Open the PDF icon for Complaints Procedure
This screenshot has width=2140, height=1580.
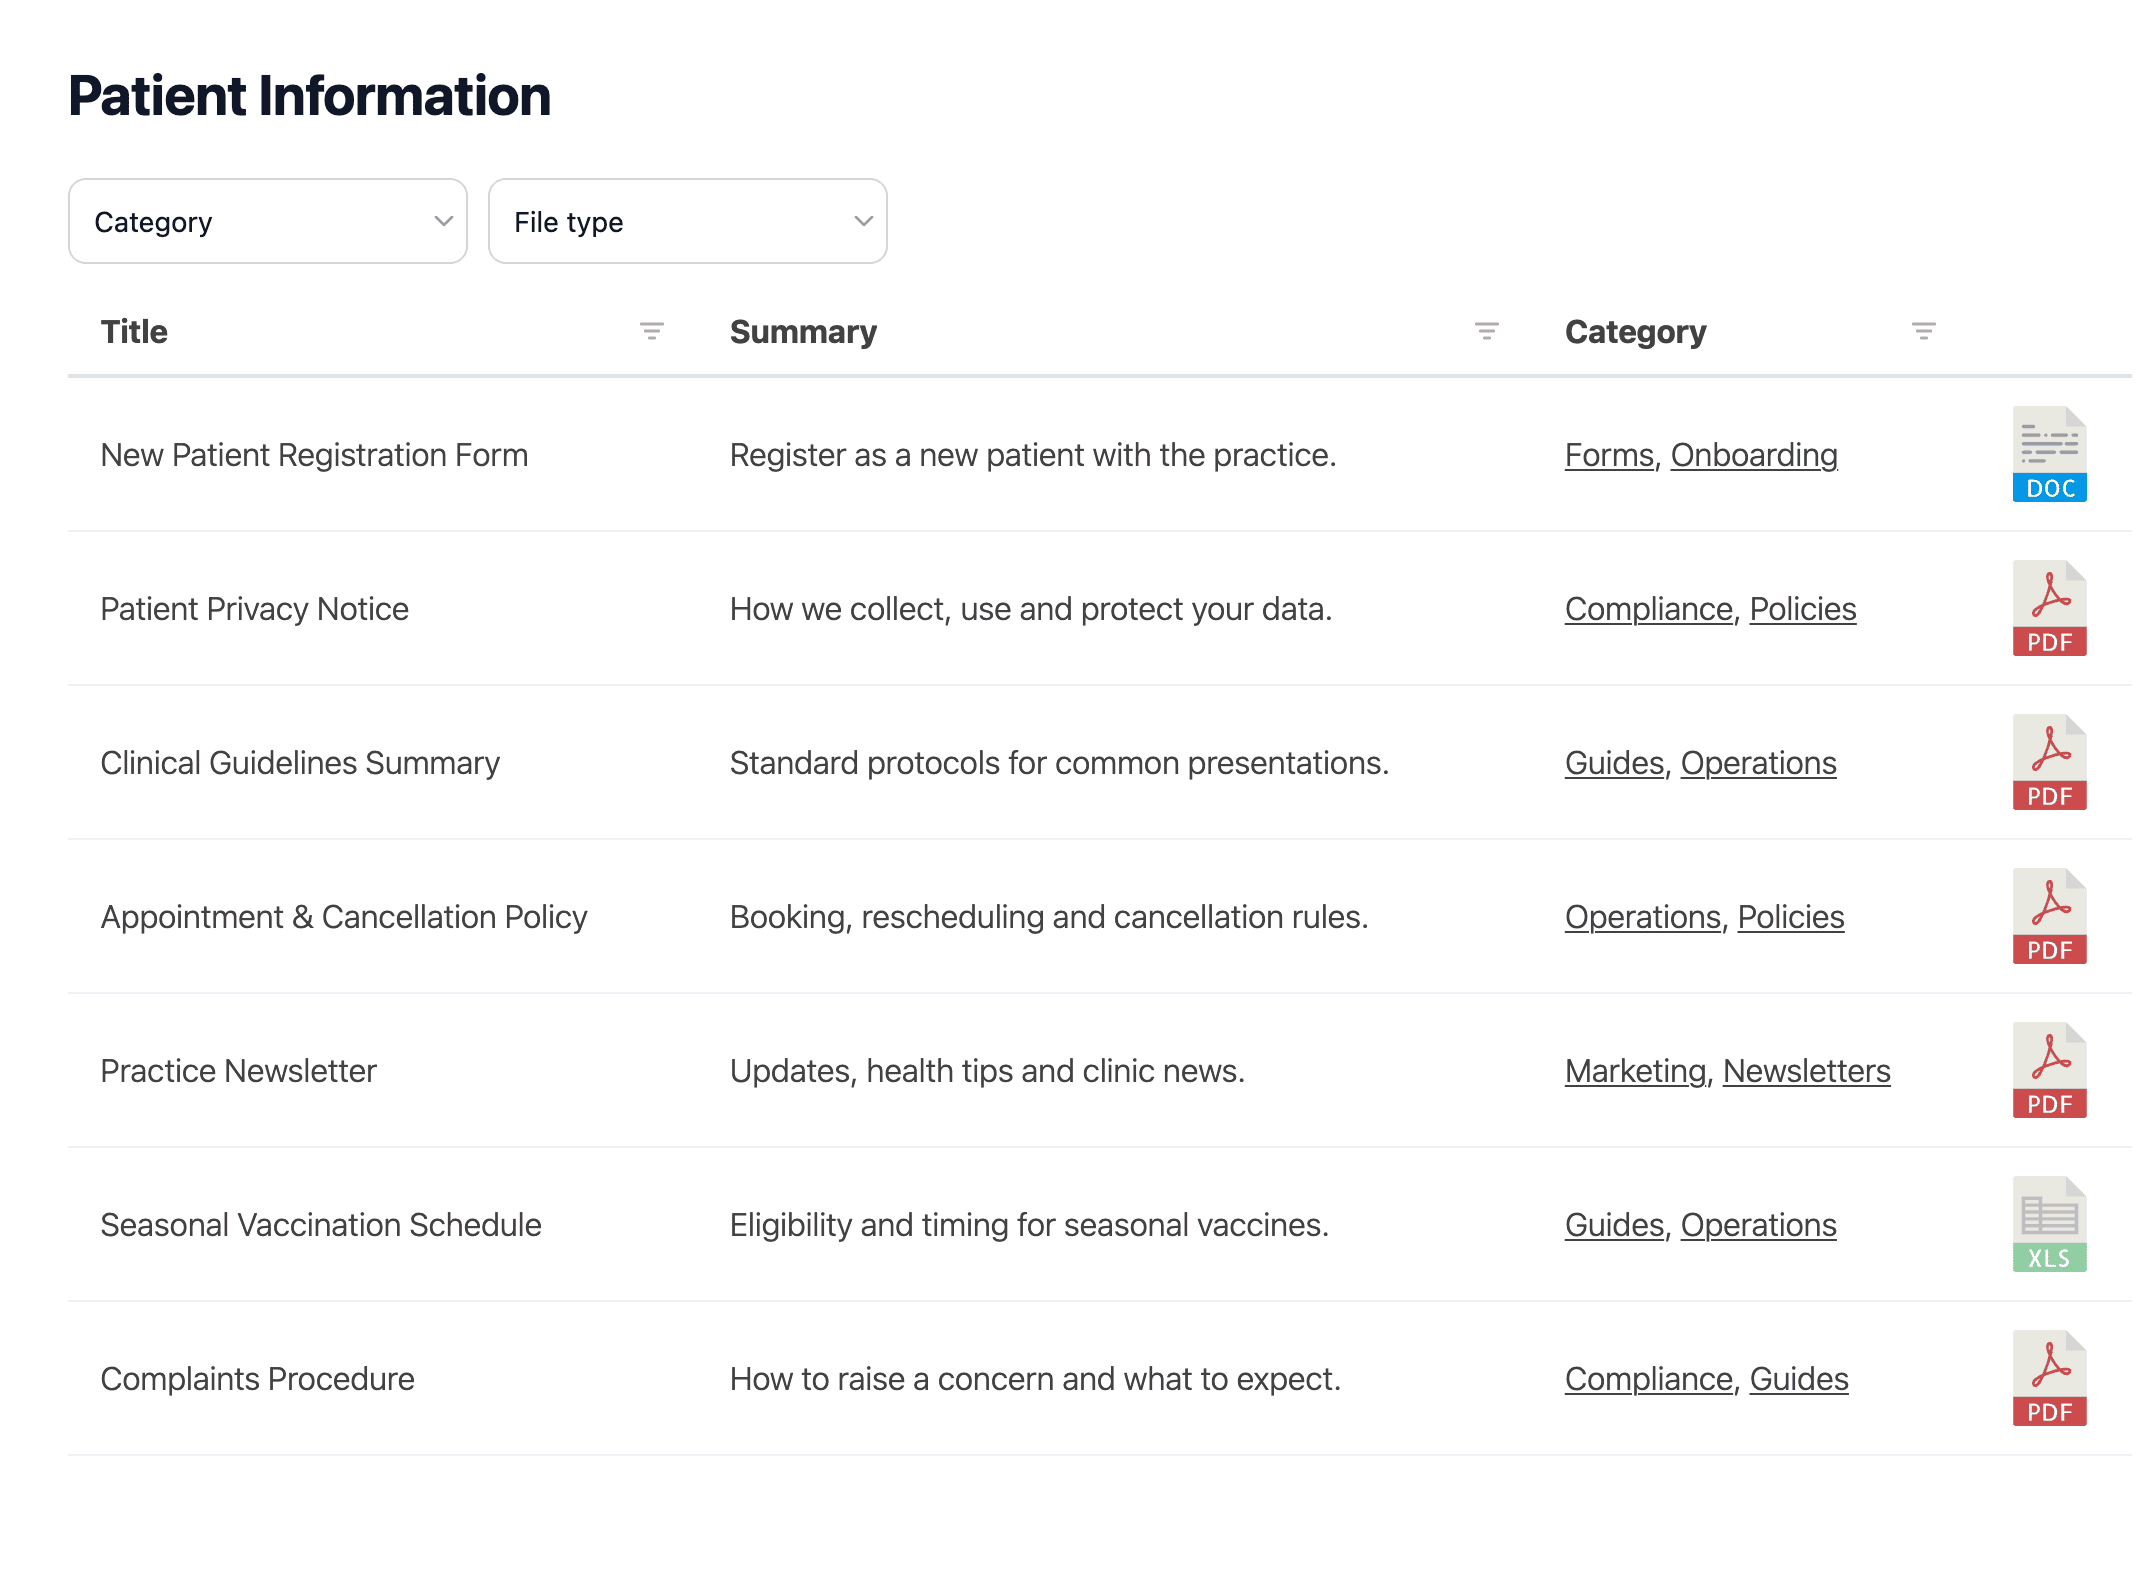click(2050, 1378)
